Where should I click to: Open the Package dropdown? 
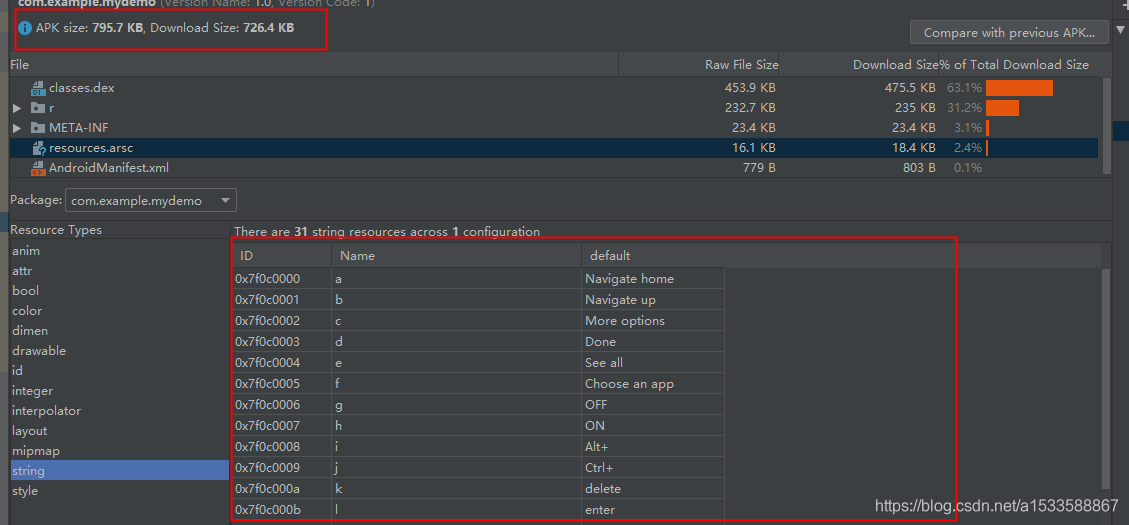(x=150, y=201)
